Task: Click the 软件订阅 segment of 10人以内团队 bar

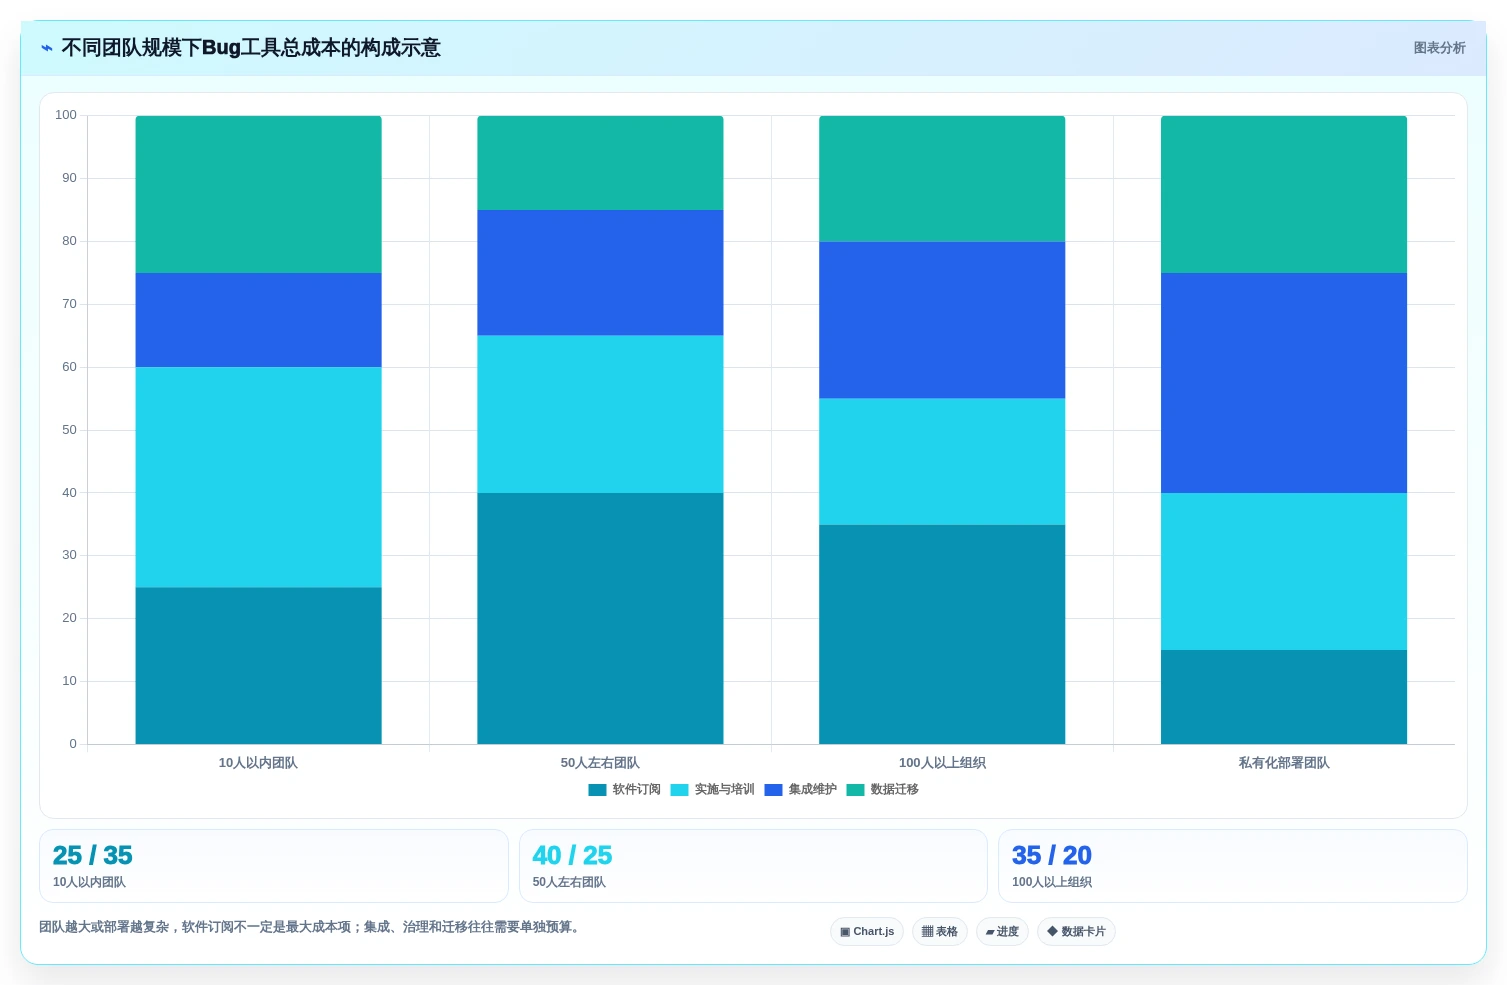Action: tap(258, 666)
